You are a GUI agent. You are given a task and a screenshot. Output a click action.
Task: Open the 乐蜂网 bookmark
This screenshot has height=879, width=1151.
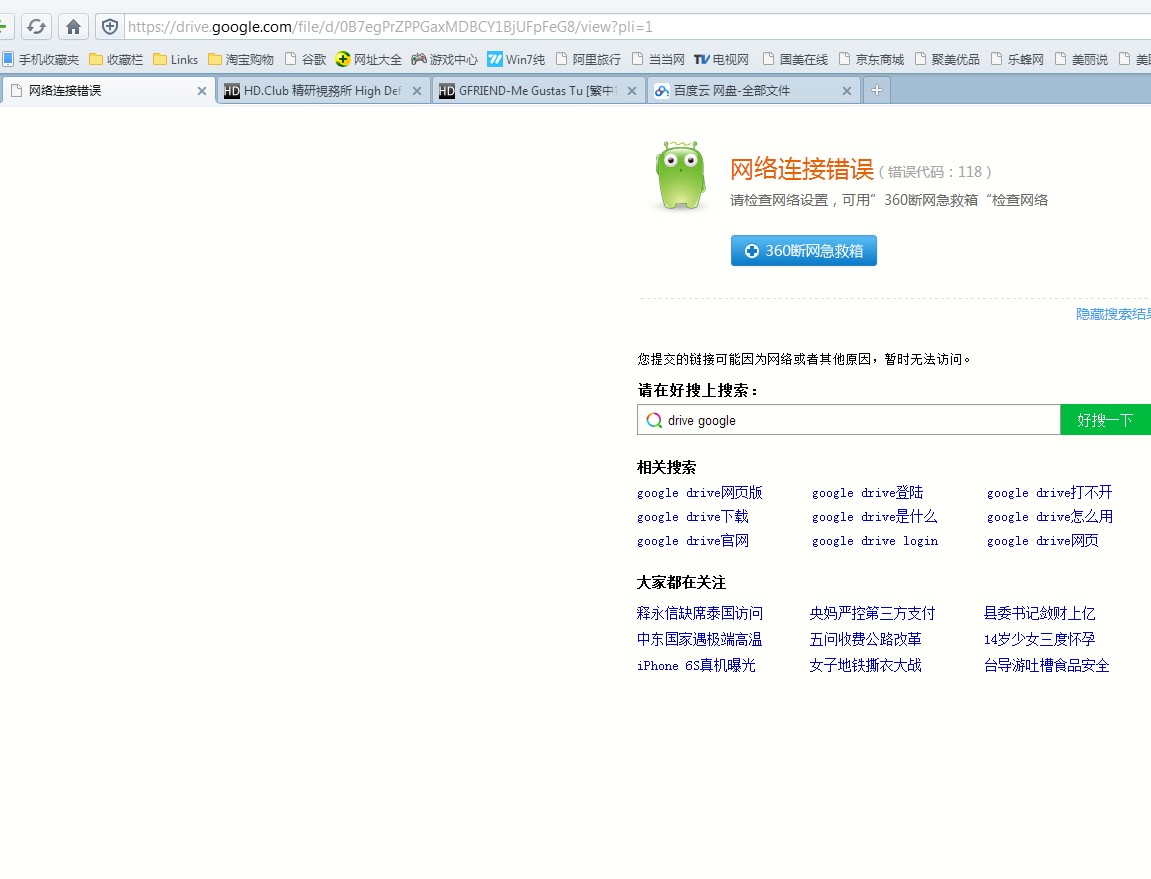(x=1017, y=59)
